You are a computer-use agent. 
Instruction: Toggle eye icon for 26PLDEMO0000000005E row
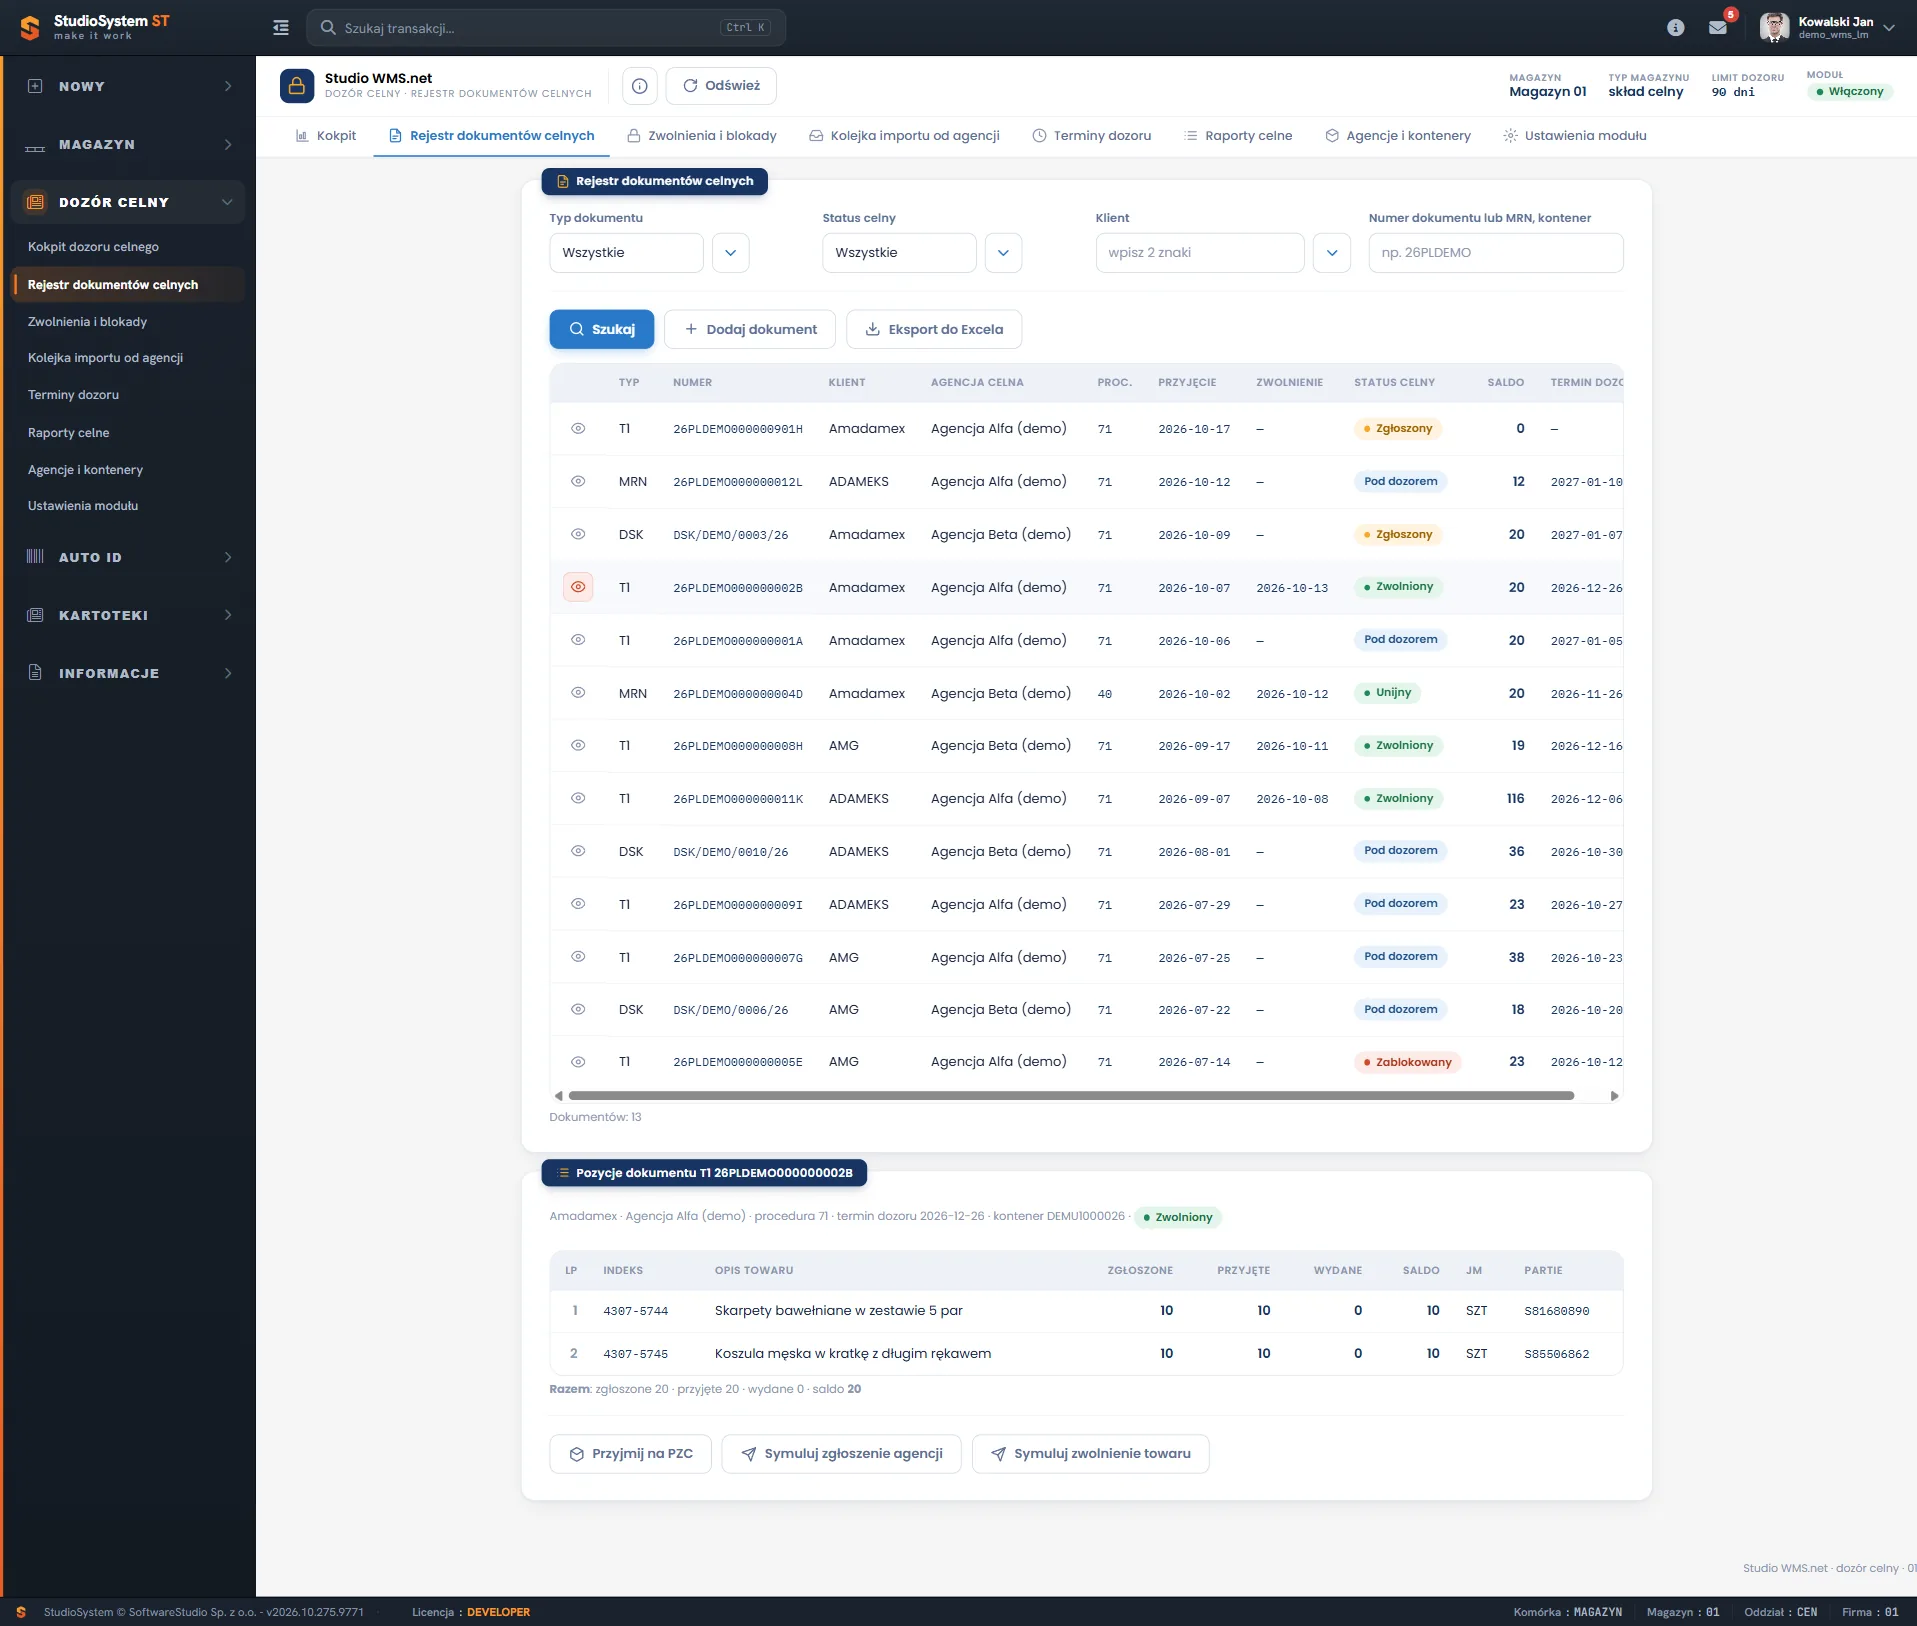click(x=578, y=1062)
